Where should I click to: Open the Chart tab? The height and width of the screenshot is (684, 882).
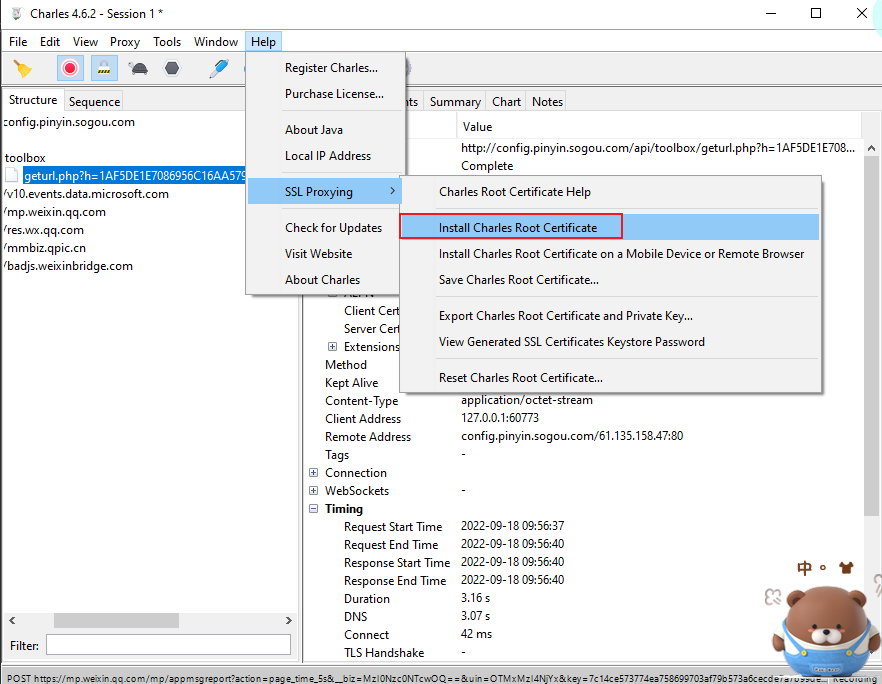(x=506, y=102)
